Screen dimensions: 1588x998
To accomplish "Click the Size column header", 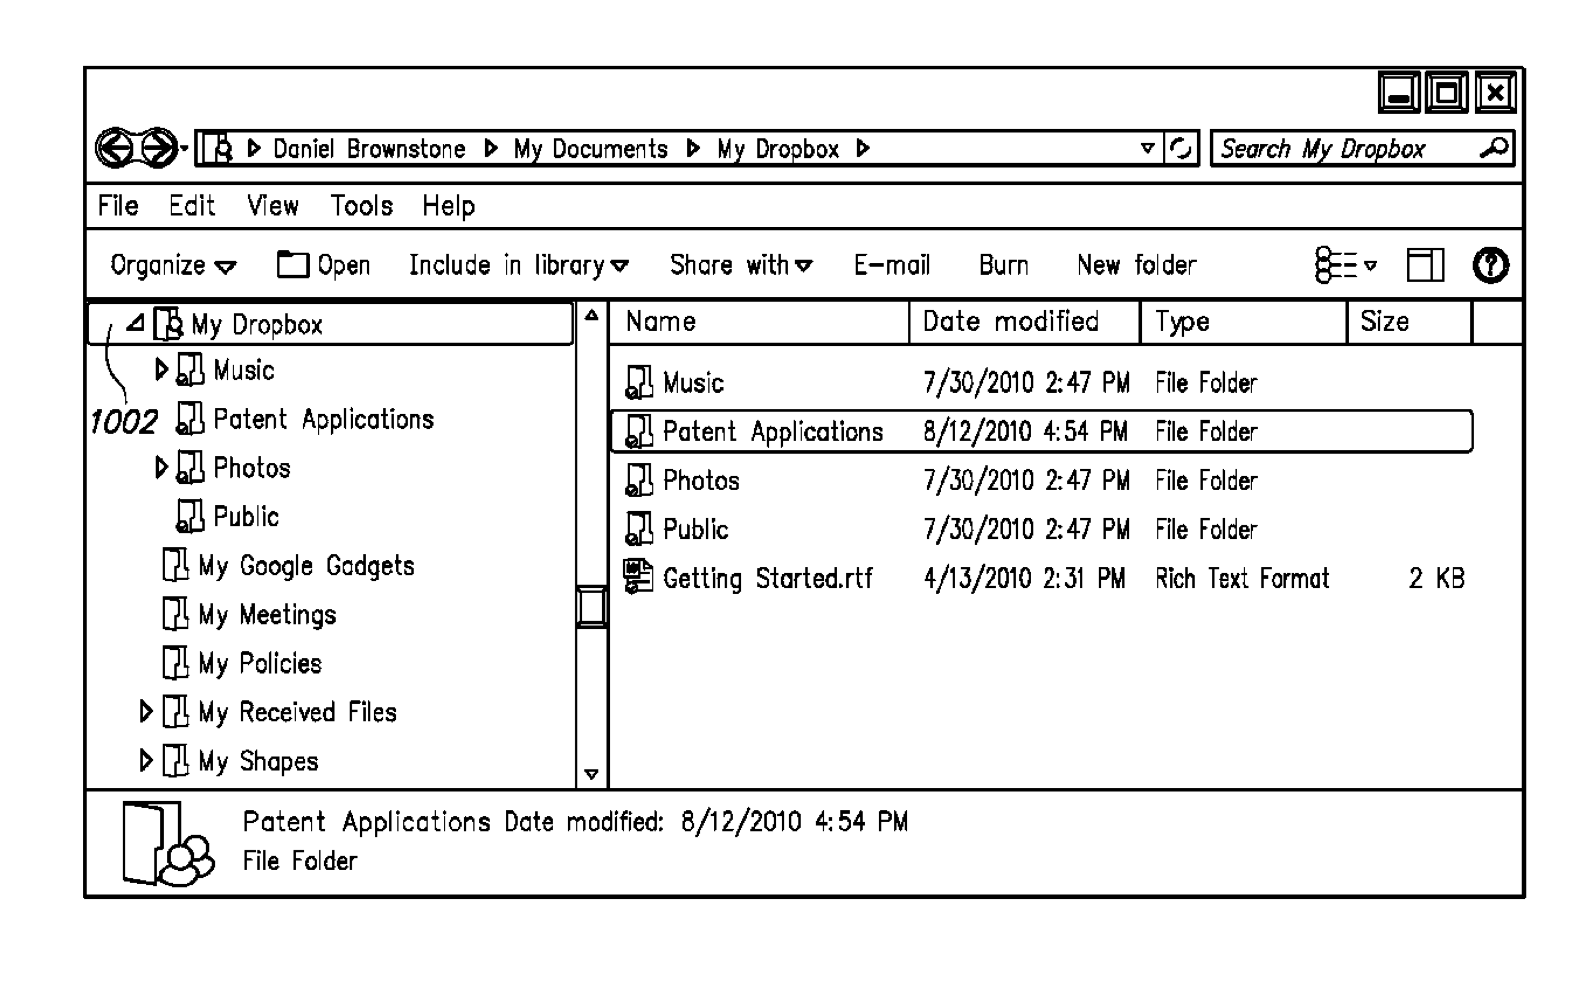I will [x=1410, y=322].
